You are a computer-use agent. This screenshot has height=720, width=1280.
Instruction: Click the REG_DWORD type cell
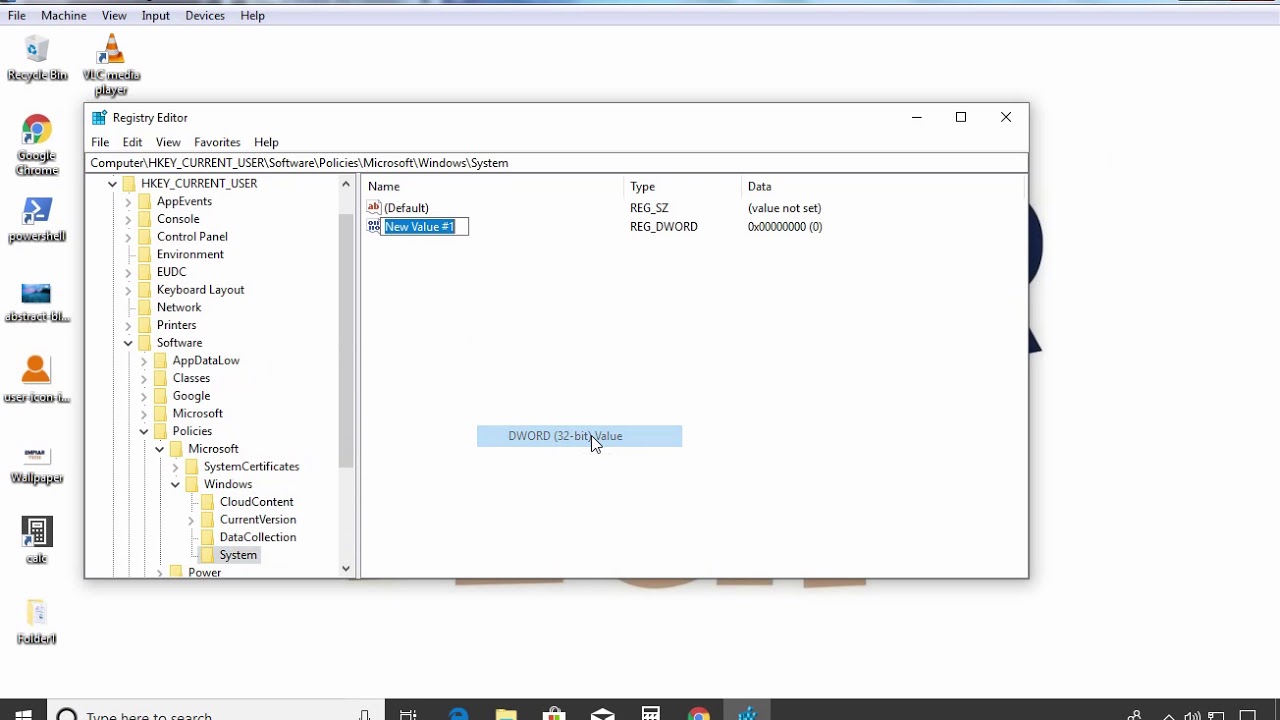[664, 227]
